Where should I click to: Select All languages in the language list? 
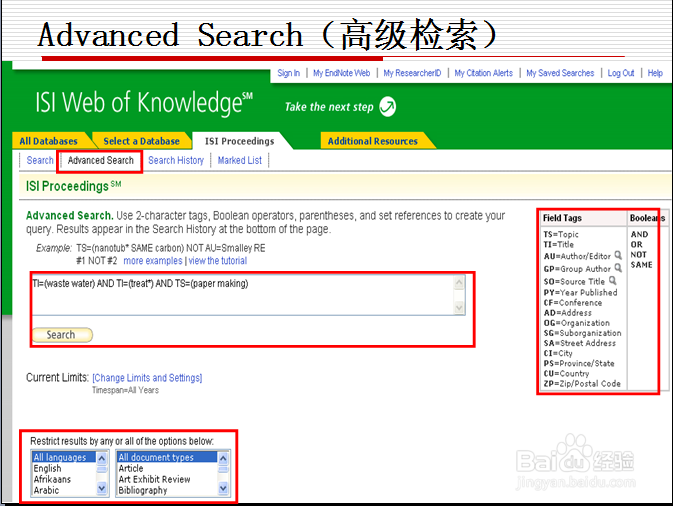point(64,457)
